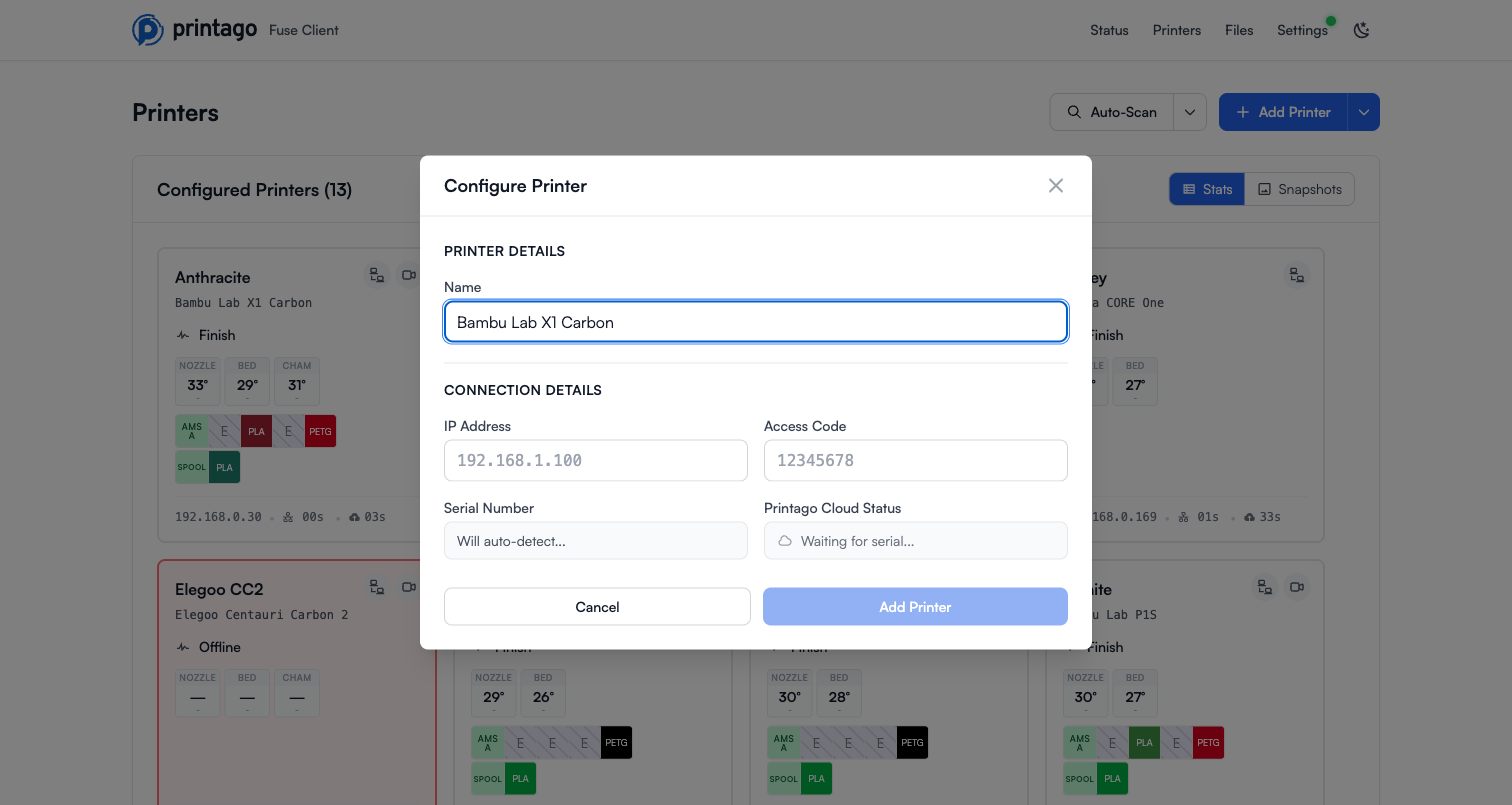The width and height of the screenshot is (1512, 805).
Task: Click network icon on Elegoo CC2 card
Action: click(377, 587)
